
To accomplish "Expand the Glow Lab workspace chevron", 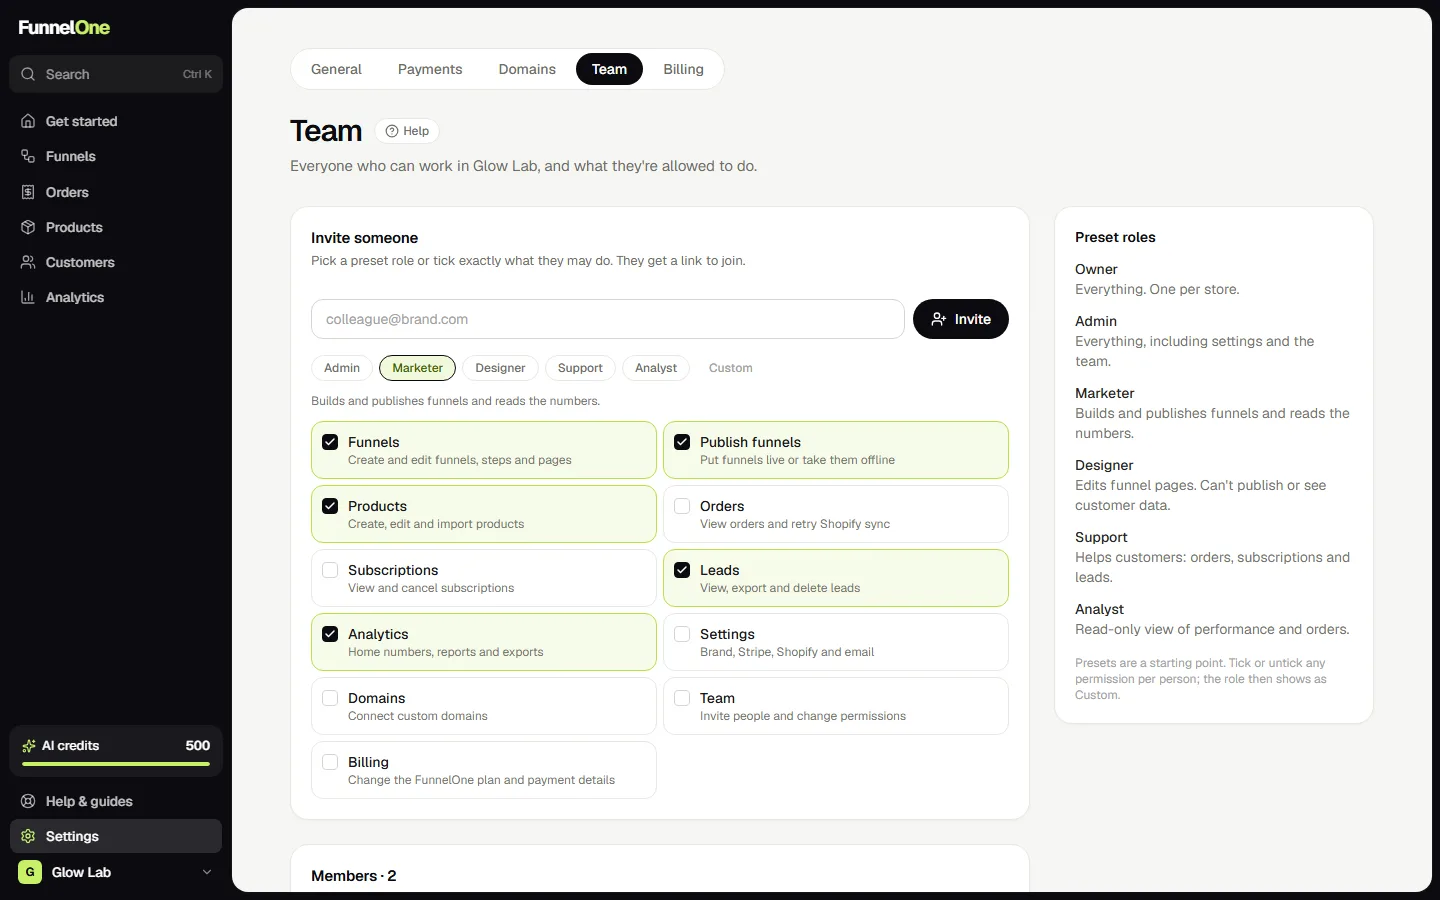I will (x=207, y=872).
